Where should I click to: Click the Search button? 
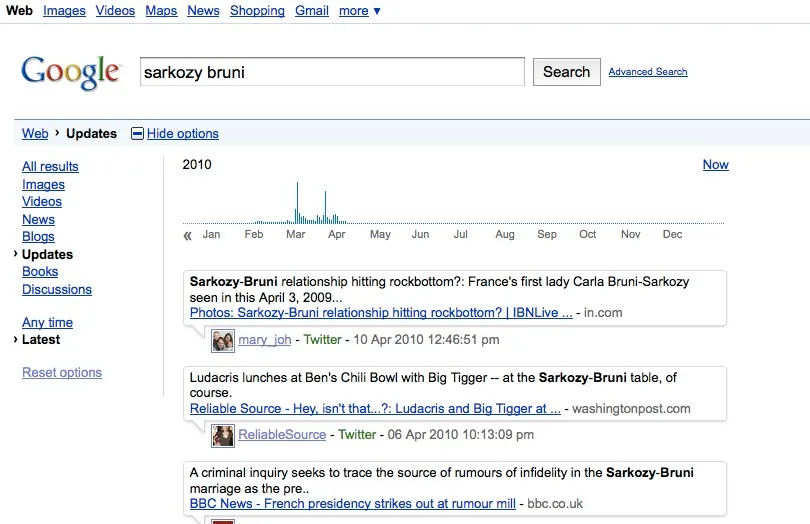click(x=567, y=72)
